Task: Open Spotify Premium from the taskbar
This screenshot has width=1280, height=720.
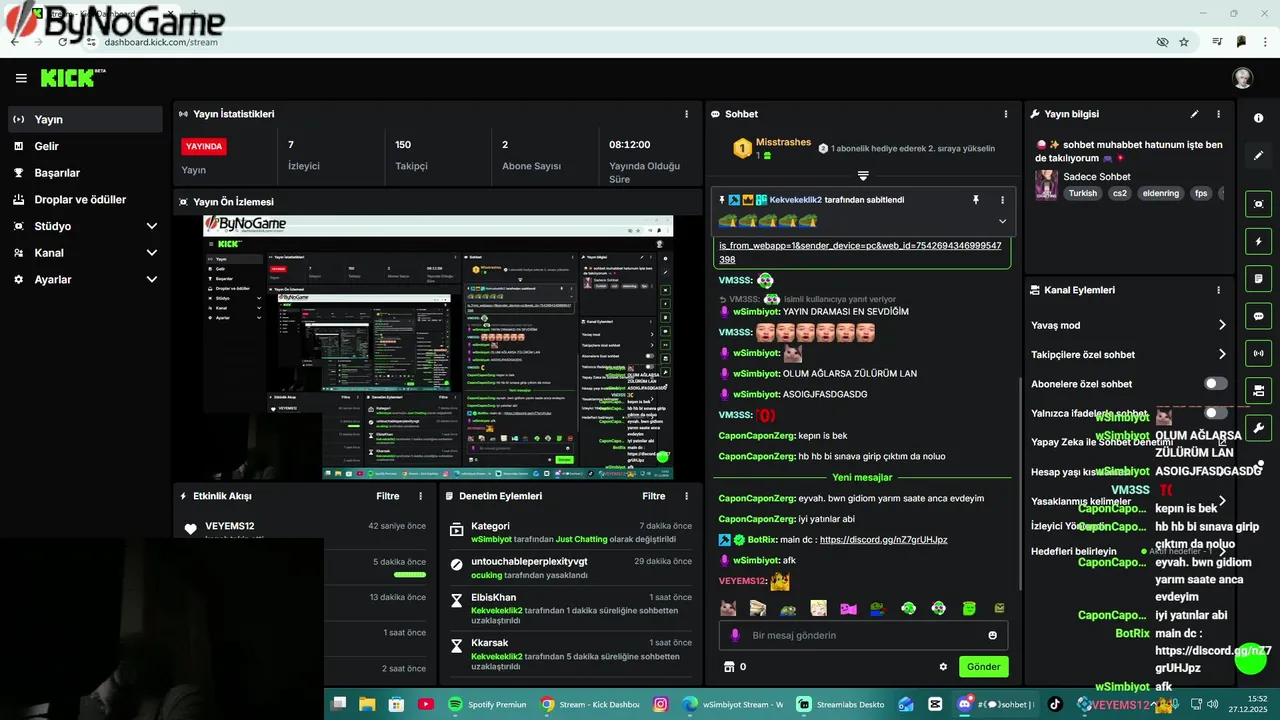Action: click(487, 704)
